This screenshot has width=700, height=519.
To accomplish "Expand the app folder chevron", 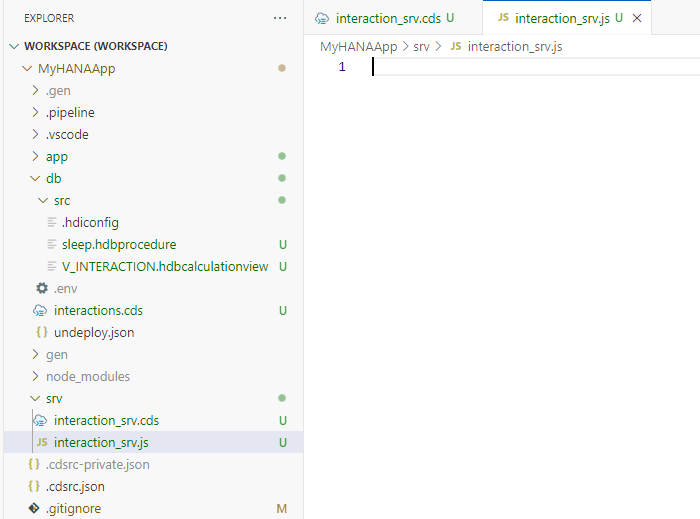I will (35, 156).
